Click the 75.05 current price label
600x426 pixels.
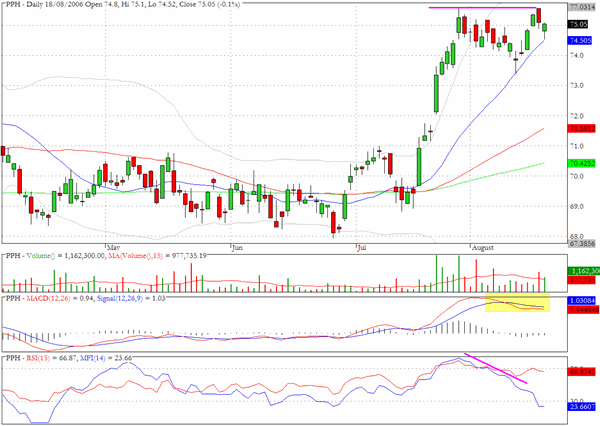click(578, 24)
